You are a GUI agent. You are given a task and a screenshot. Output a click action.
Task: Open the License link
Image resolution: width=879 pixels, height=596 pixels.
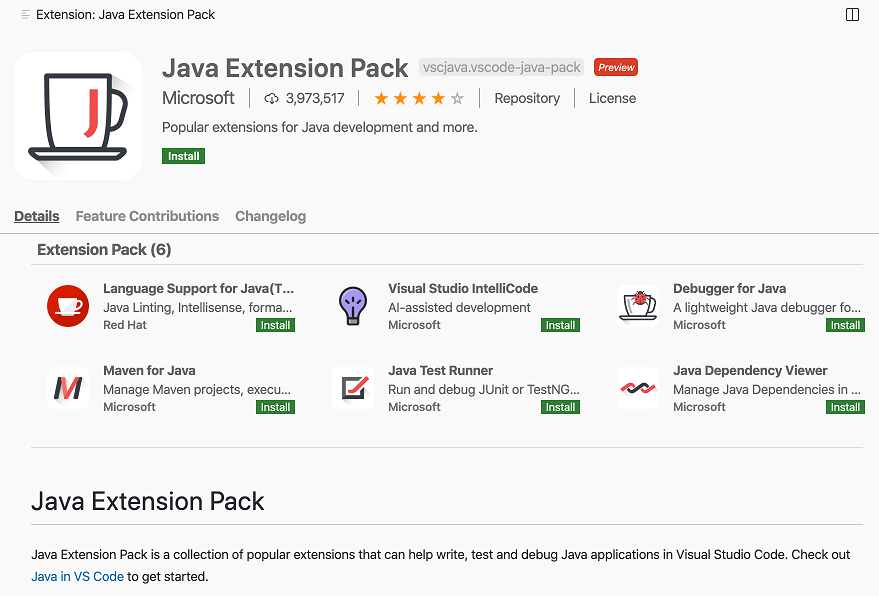pyautogui.click(x=611, y=98)
